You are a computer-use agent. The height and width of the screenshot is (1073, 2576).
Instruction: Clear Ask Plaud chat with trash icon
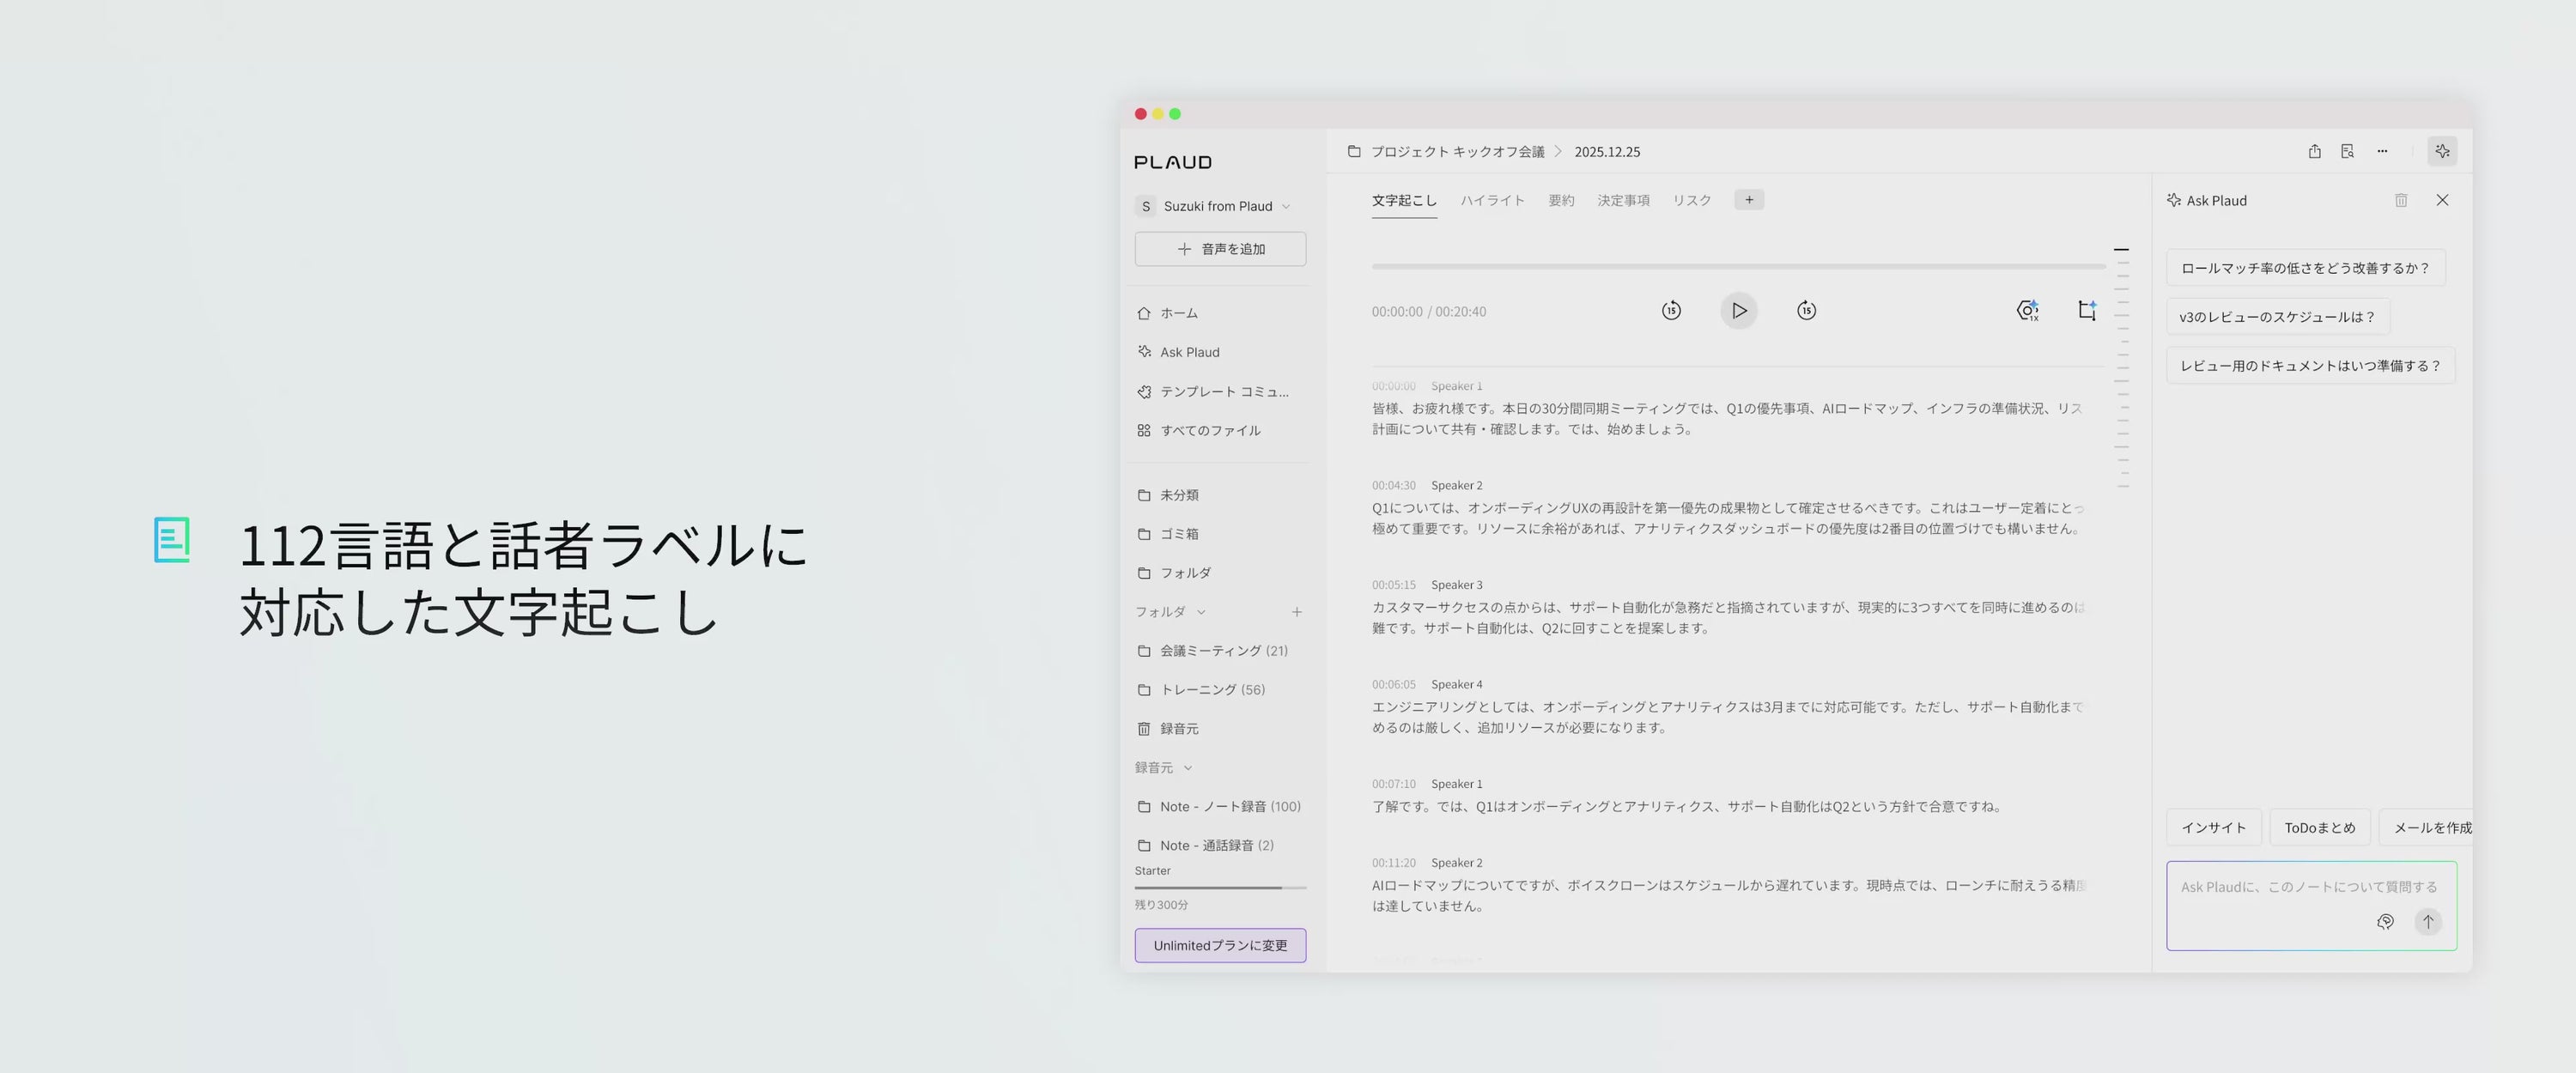pos(2400,201)
